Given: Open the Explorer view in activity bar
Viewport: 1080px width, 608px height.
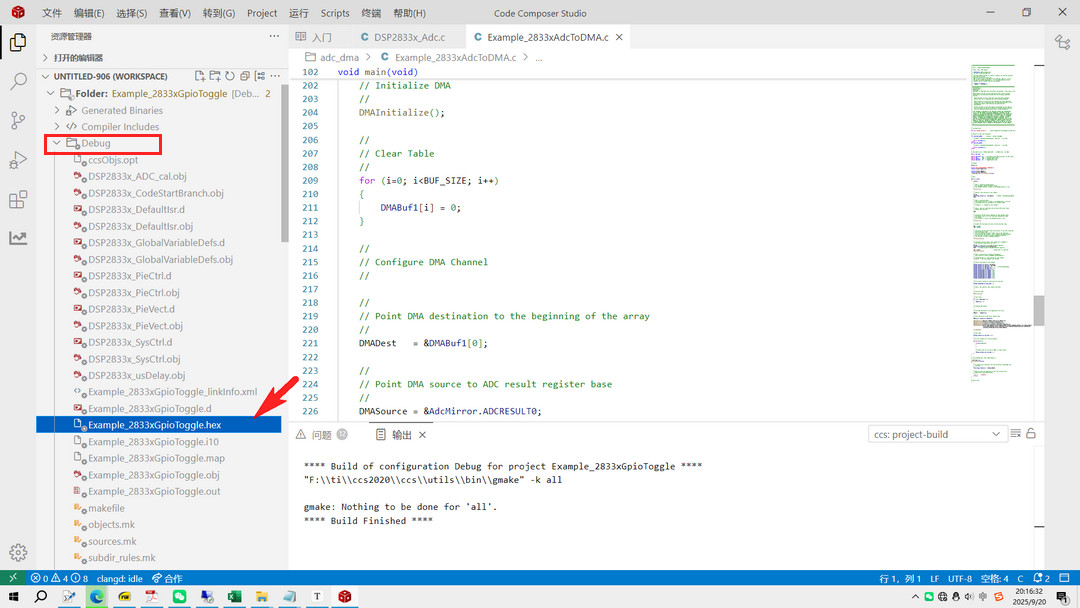Looking at the screenshot, I should [x=18, y=43].
